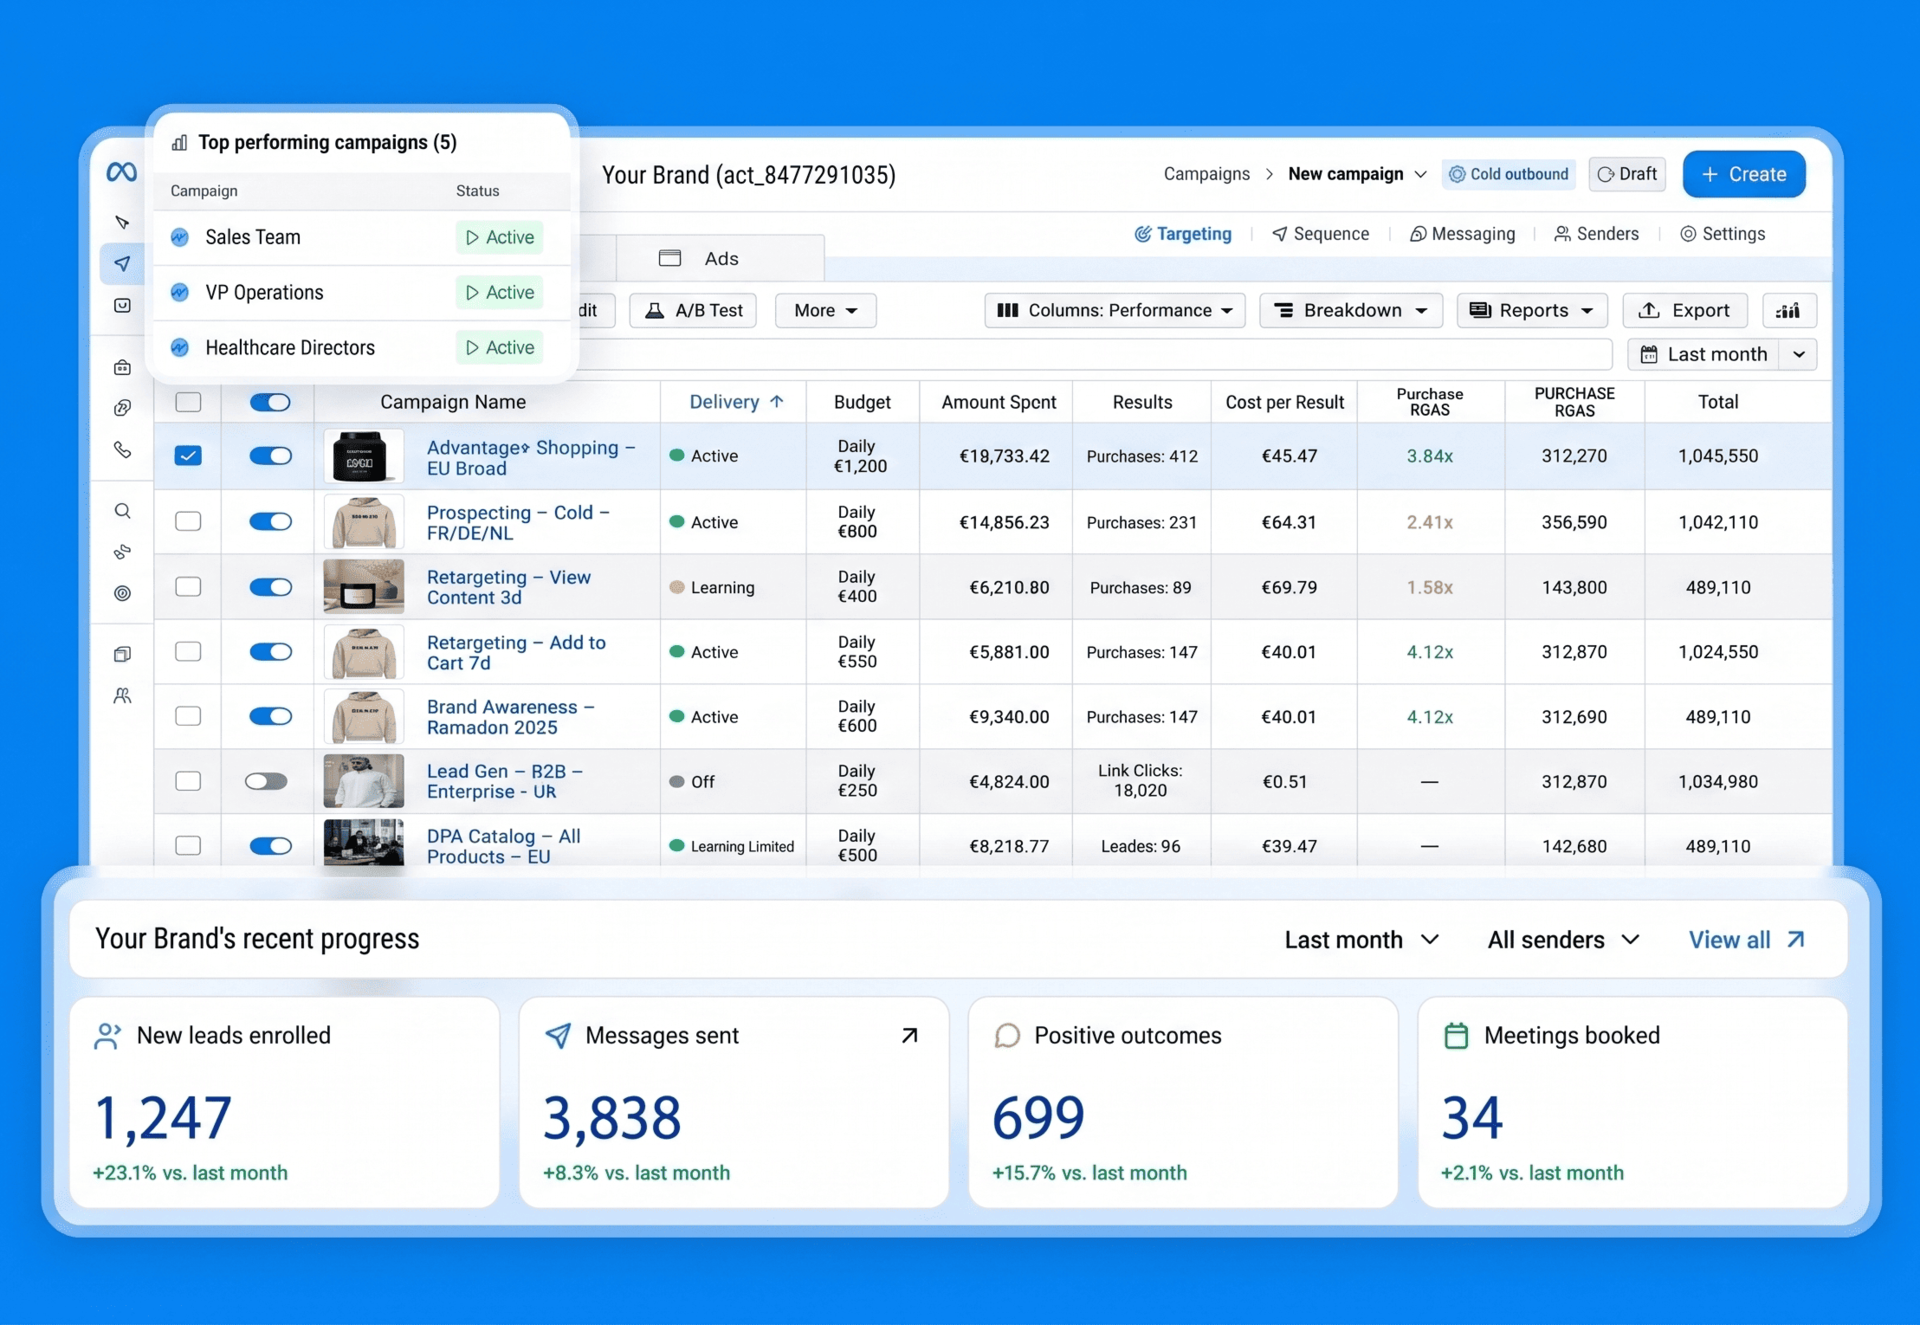Click the Sales Team campaign icon
The image size is (1920, 1325).
point(180,237)
